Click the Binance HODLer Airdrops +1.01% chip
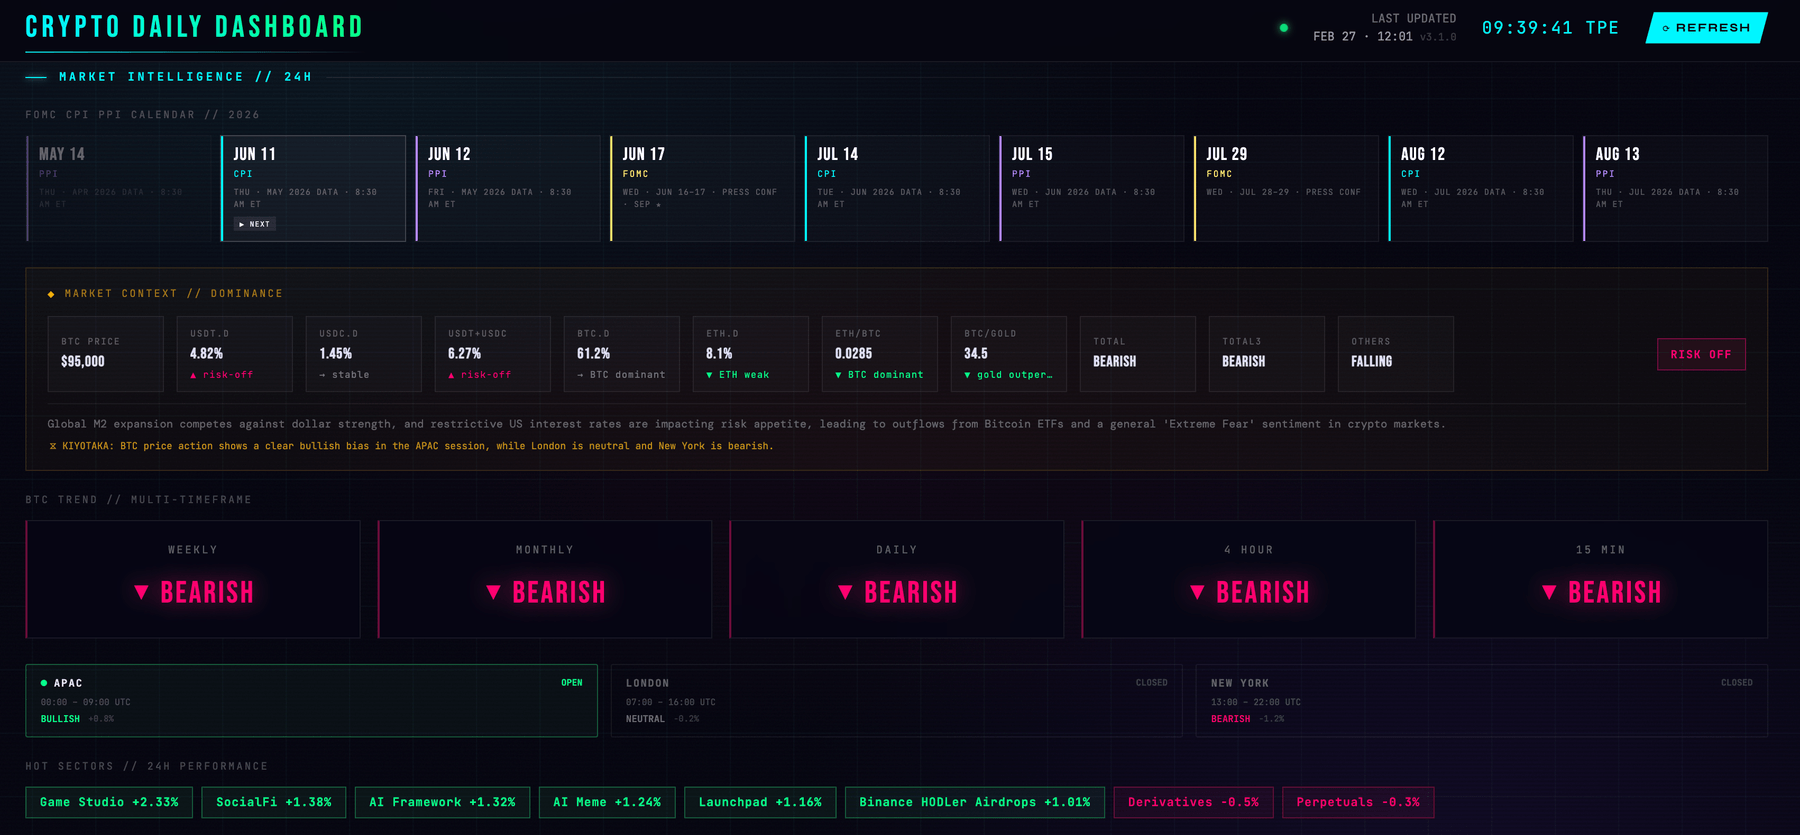 pos(975,802)
